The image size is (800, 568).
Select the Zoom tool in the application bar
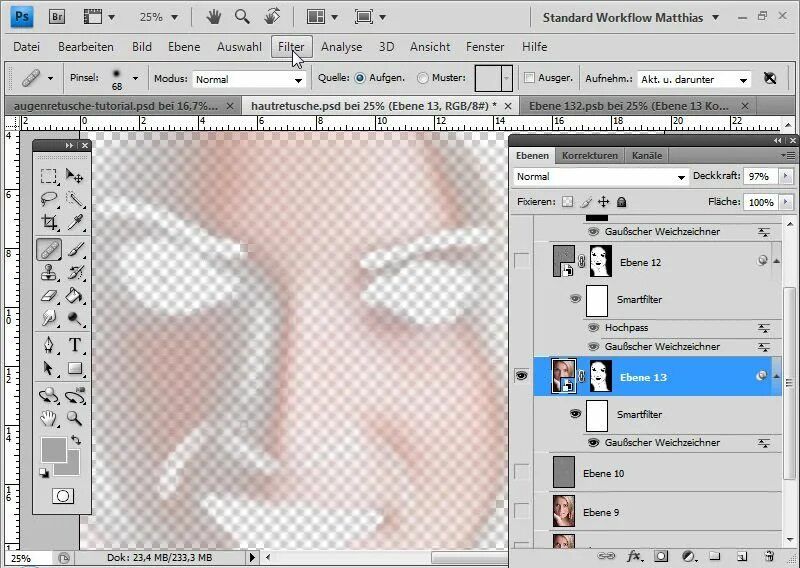pyautogui.click(x=242, y=17)
